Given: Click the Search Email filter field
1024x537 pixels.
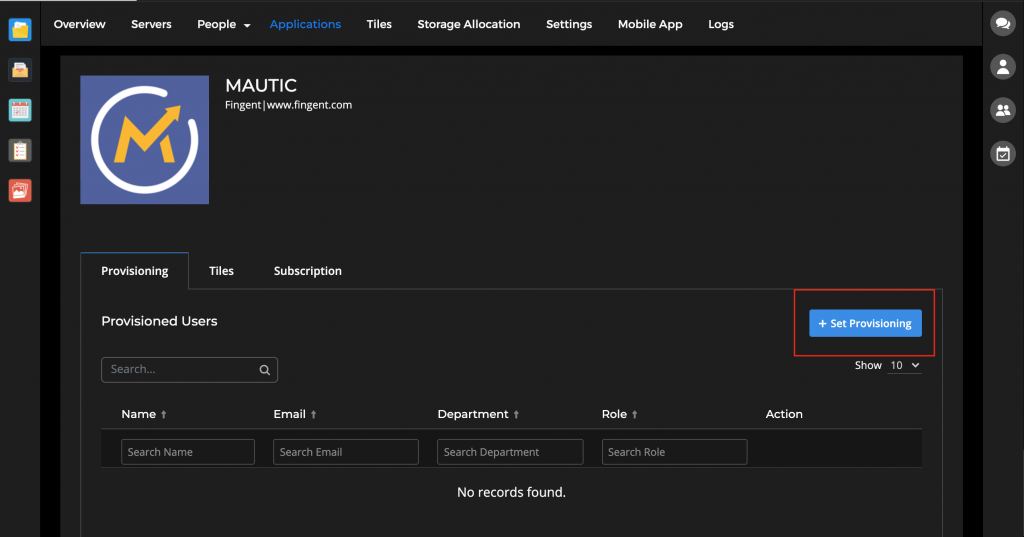Looking at the screenshot, I should click(345, 452).
